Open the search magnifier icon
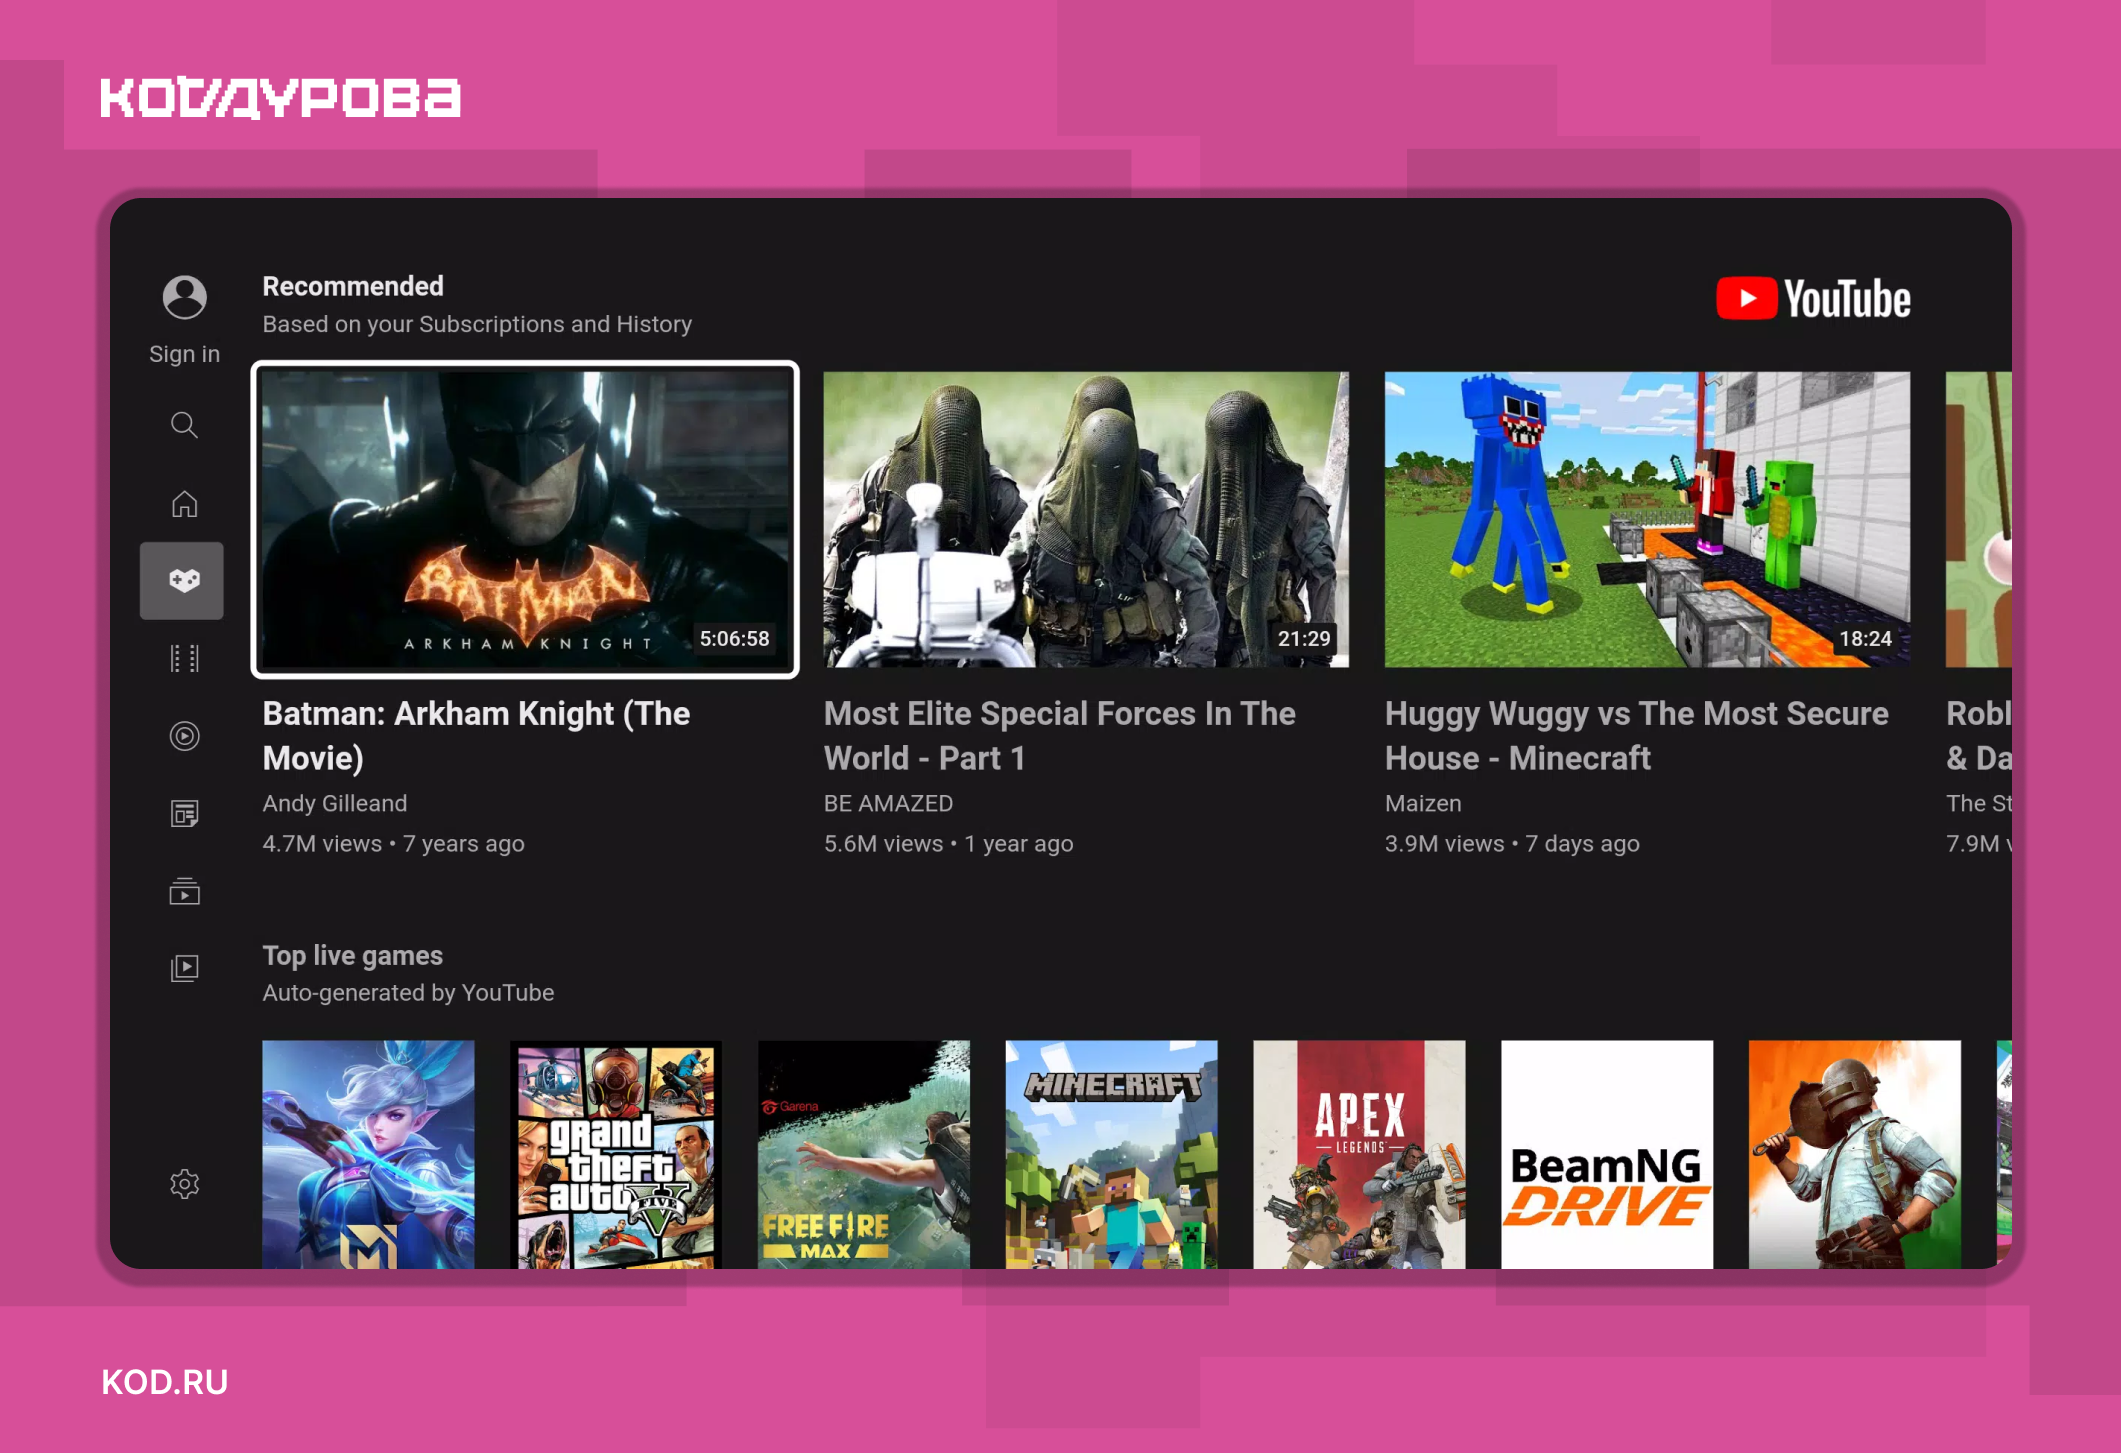The image size is (2121, 1453). 184,425
